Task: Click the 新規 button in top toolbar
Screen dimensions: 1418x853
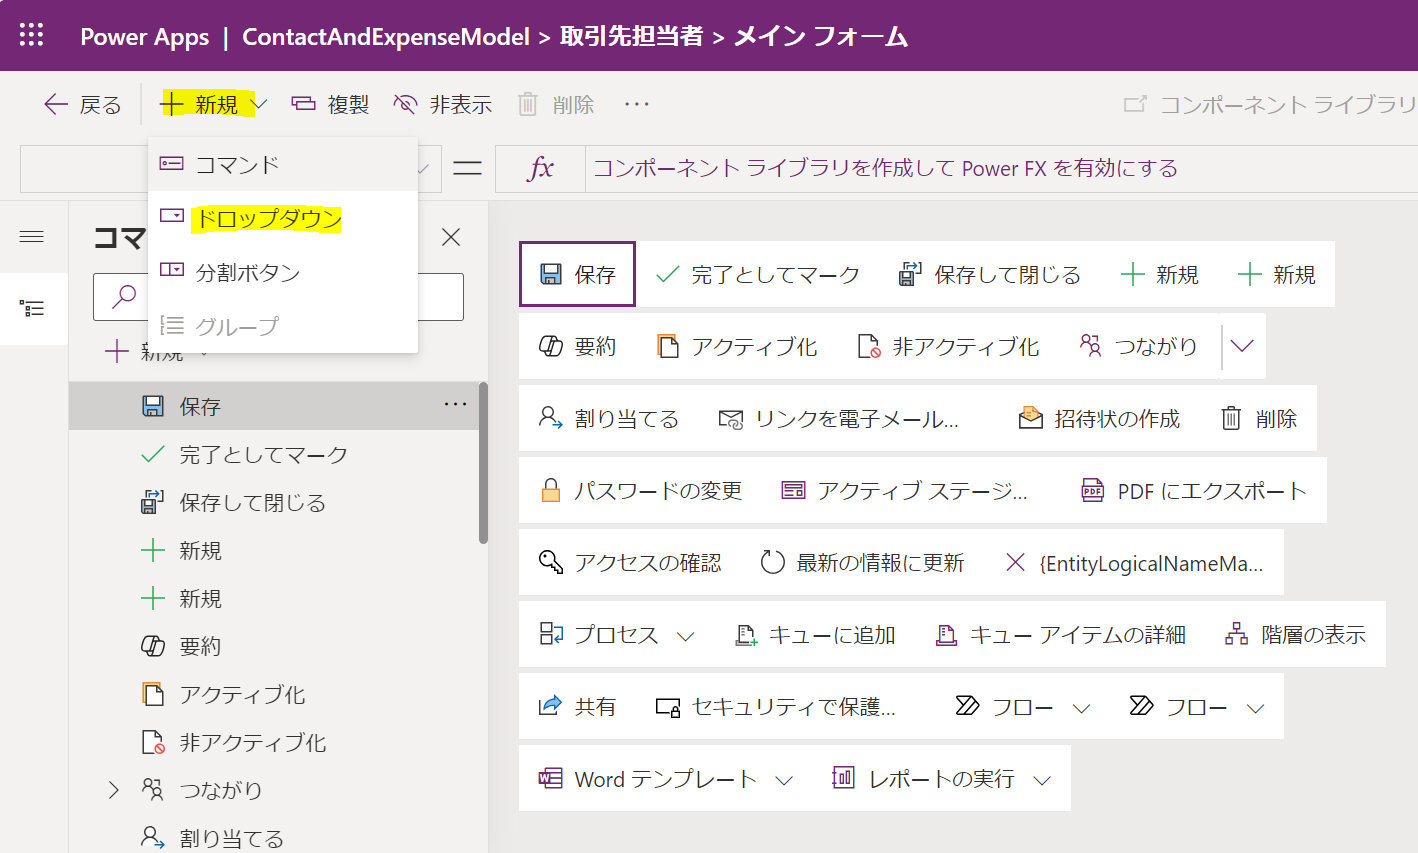Action: point(199,104)
